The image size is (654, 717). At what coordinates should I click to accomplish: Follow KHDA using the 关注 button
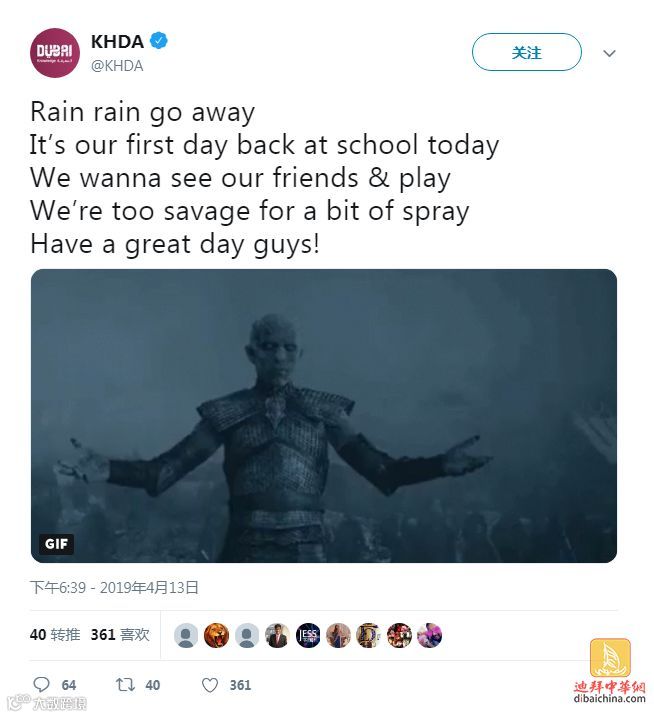point(526,52)
